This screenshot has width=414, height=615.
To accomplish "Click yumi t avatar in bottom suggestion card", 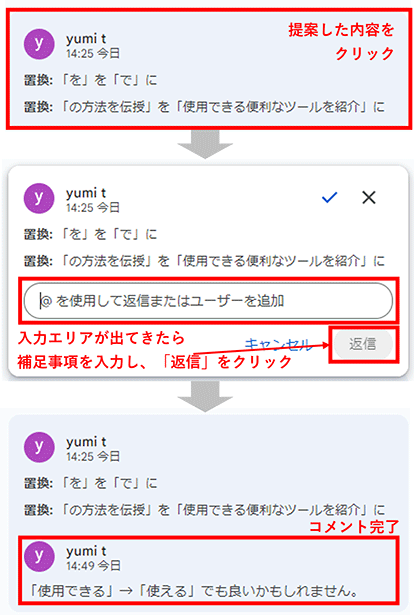I will click(39, 447).
